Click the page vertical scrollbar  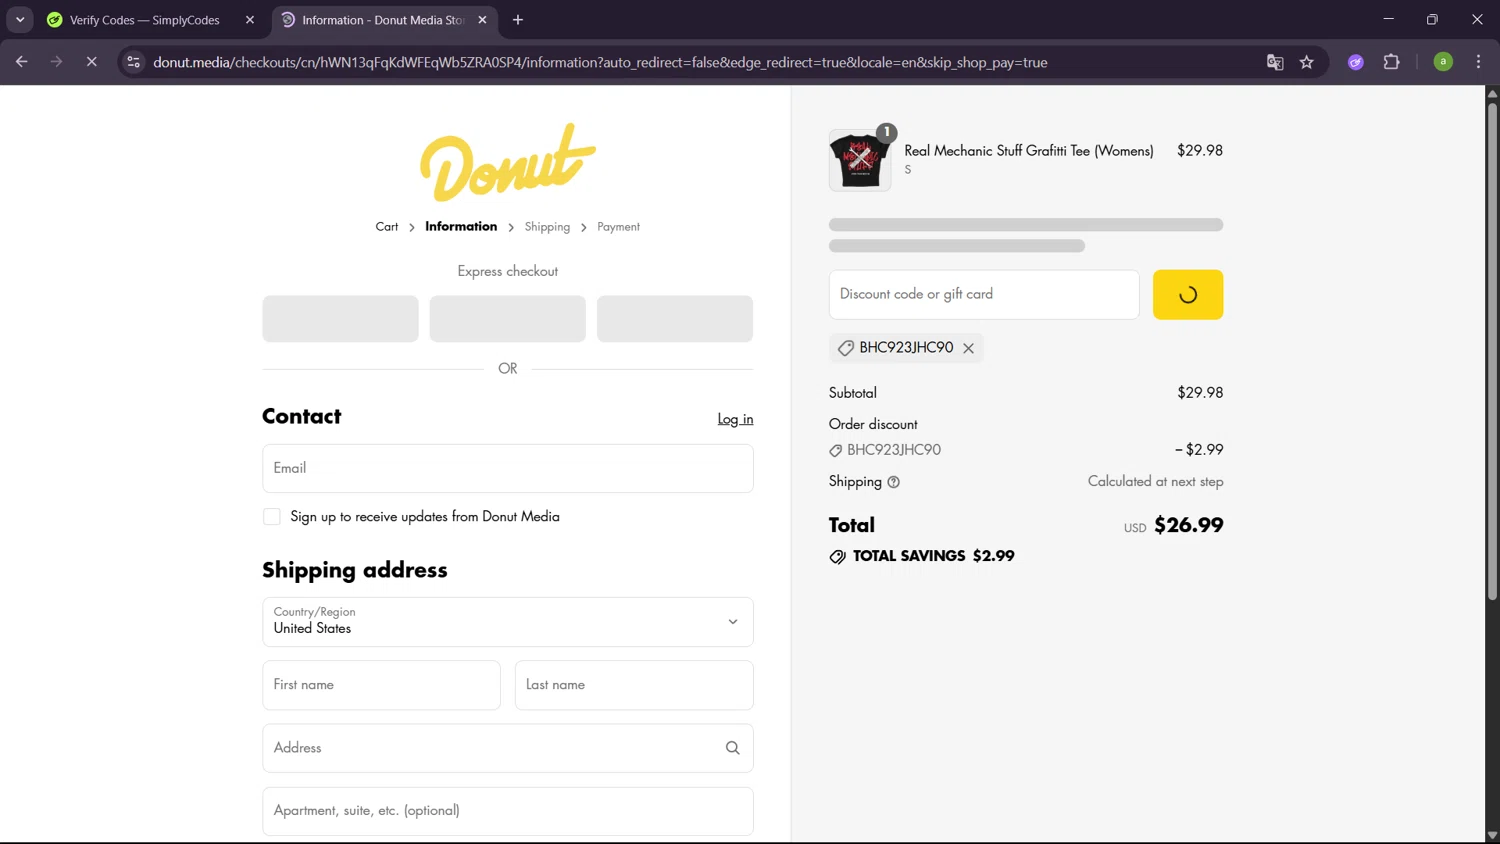click(x=1492, y=350)
